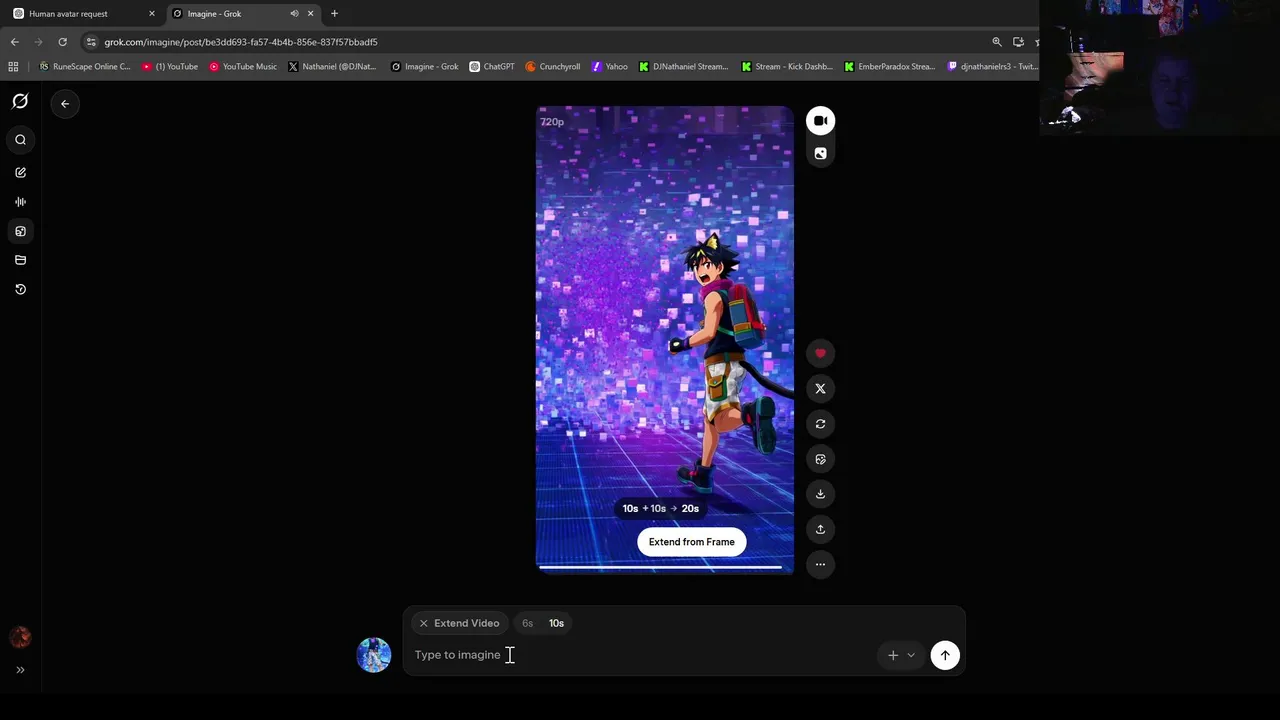Image resolution: width=1280 pixels, height=720 pixels.
Task: Open a new browser tab
Action: tap(334, 14)
